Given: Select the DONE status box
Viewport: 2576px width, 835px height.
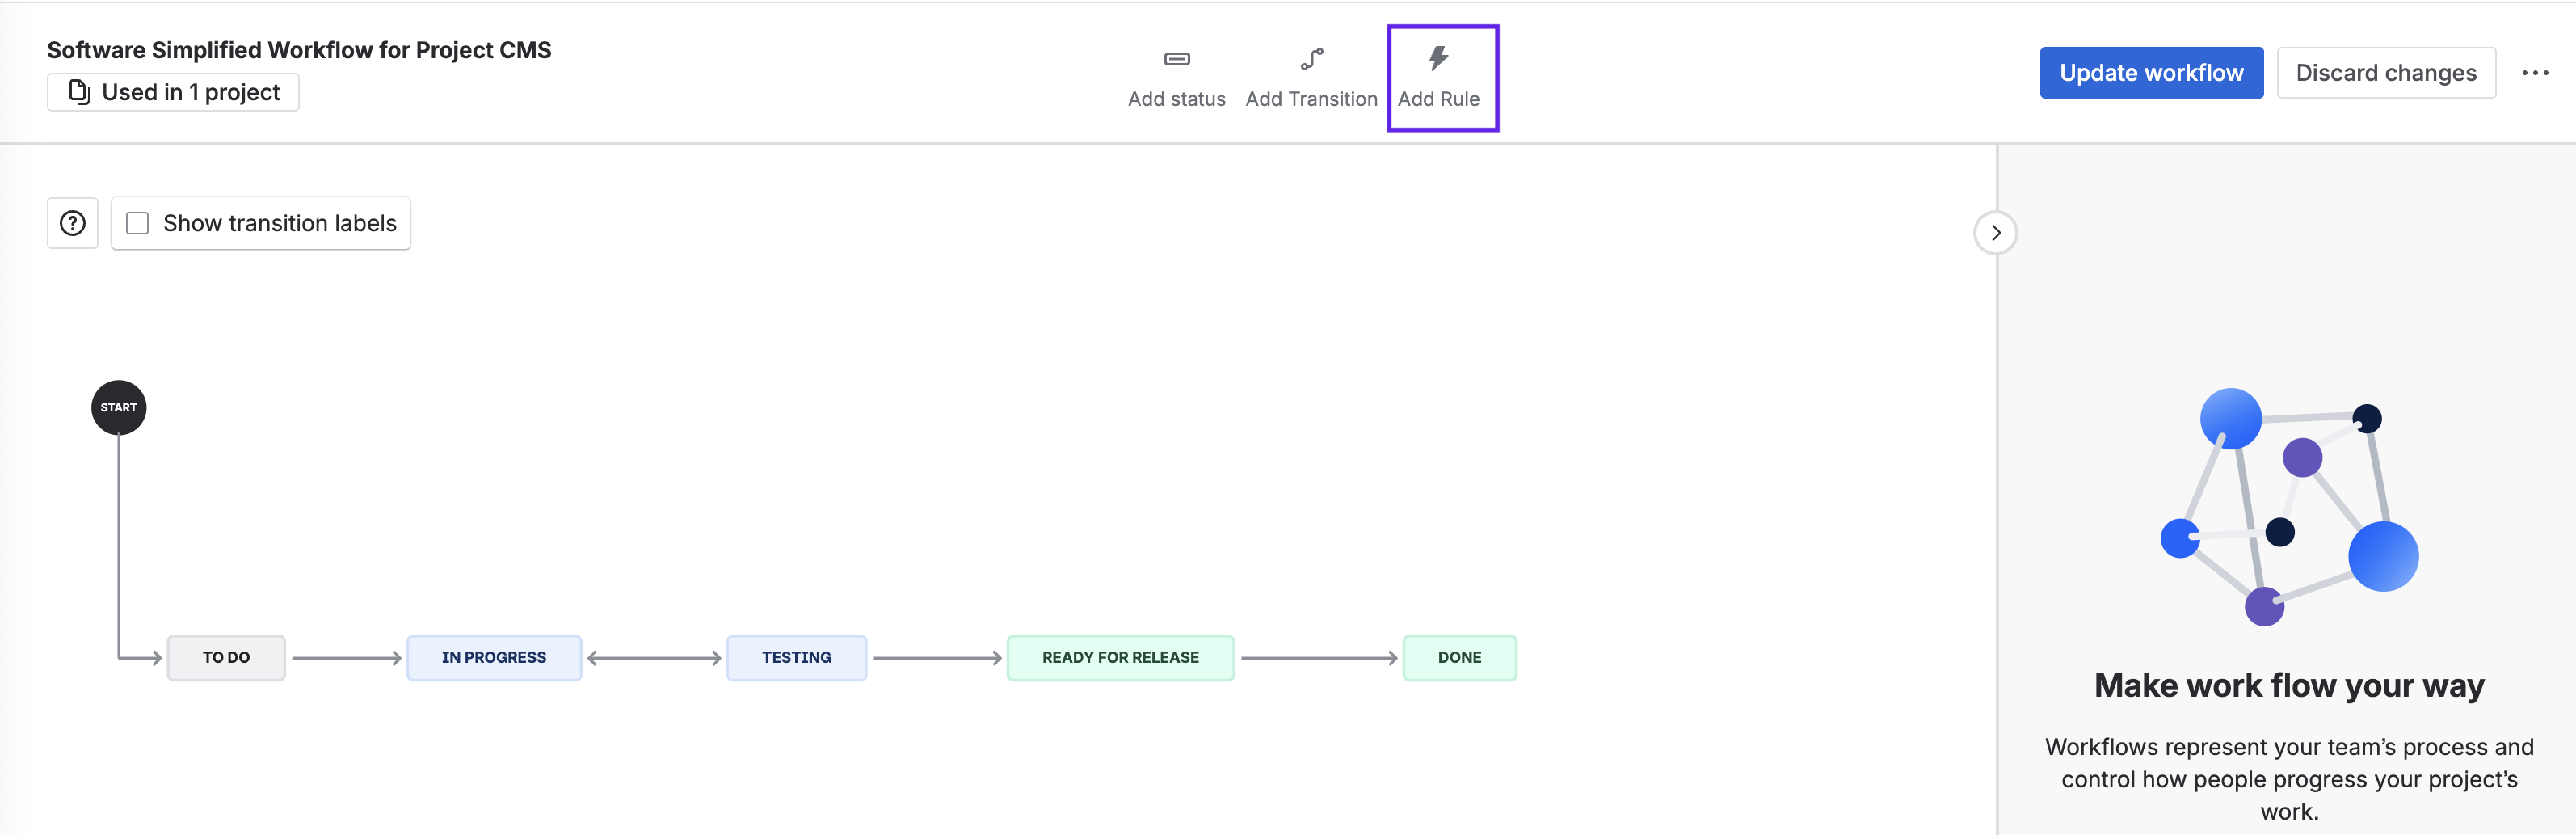Looking at the screenshot, I should 1459,657.
